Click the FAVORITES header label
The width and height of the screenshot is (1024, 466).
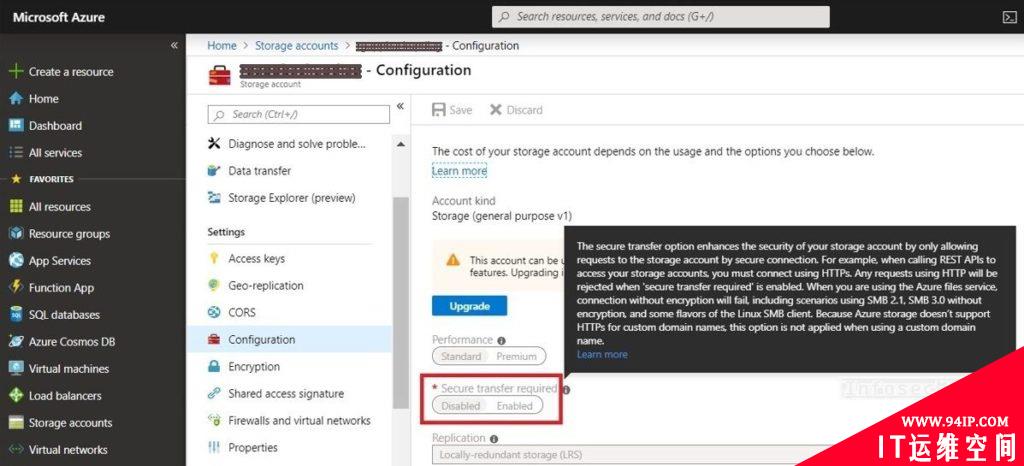pos(52,179)
